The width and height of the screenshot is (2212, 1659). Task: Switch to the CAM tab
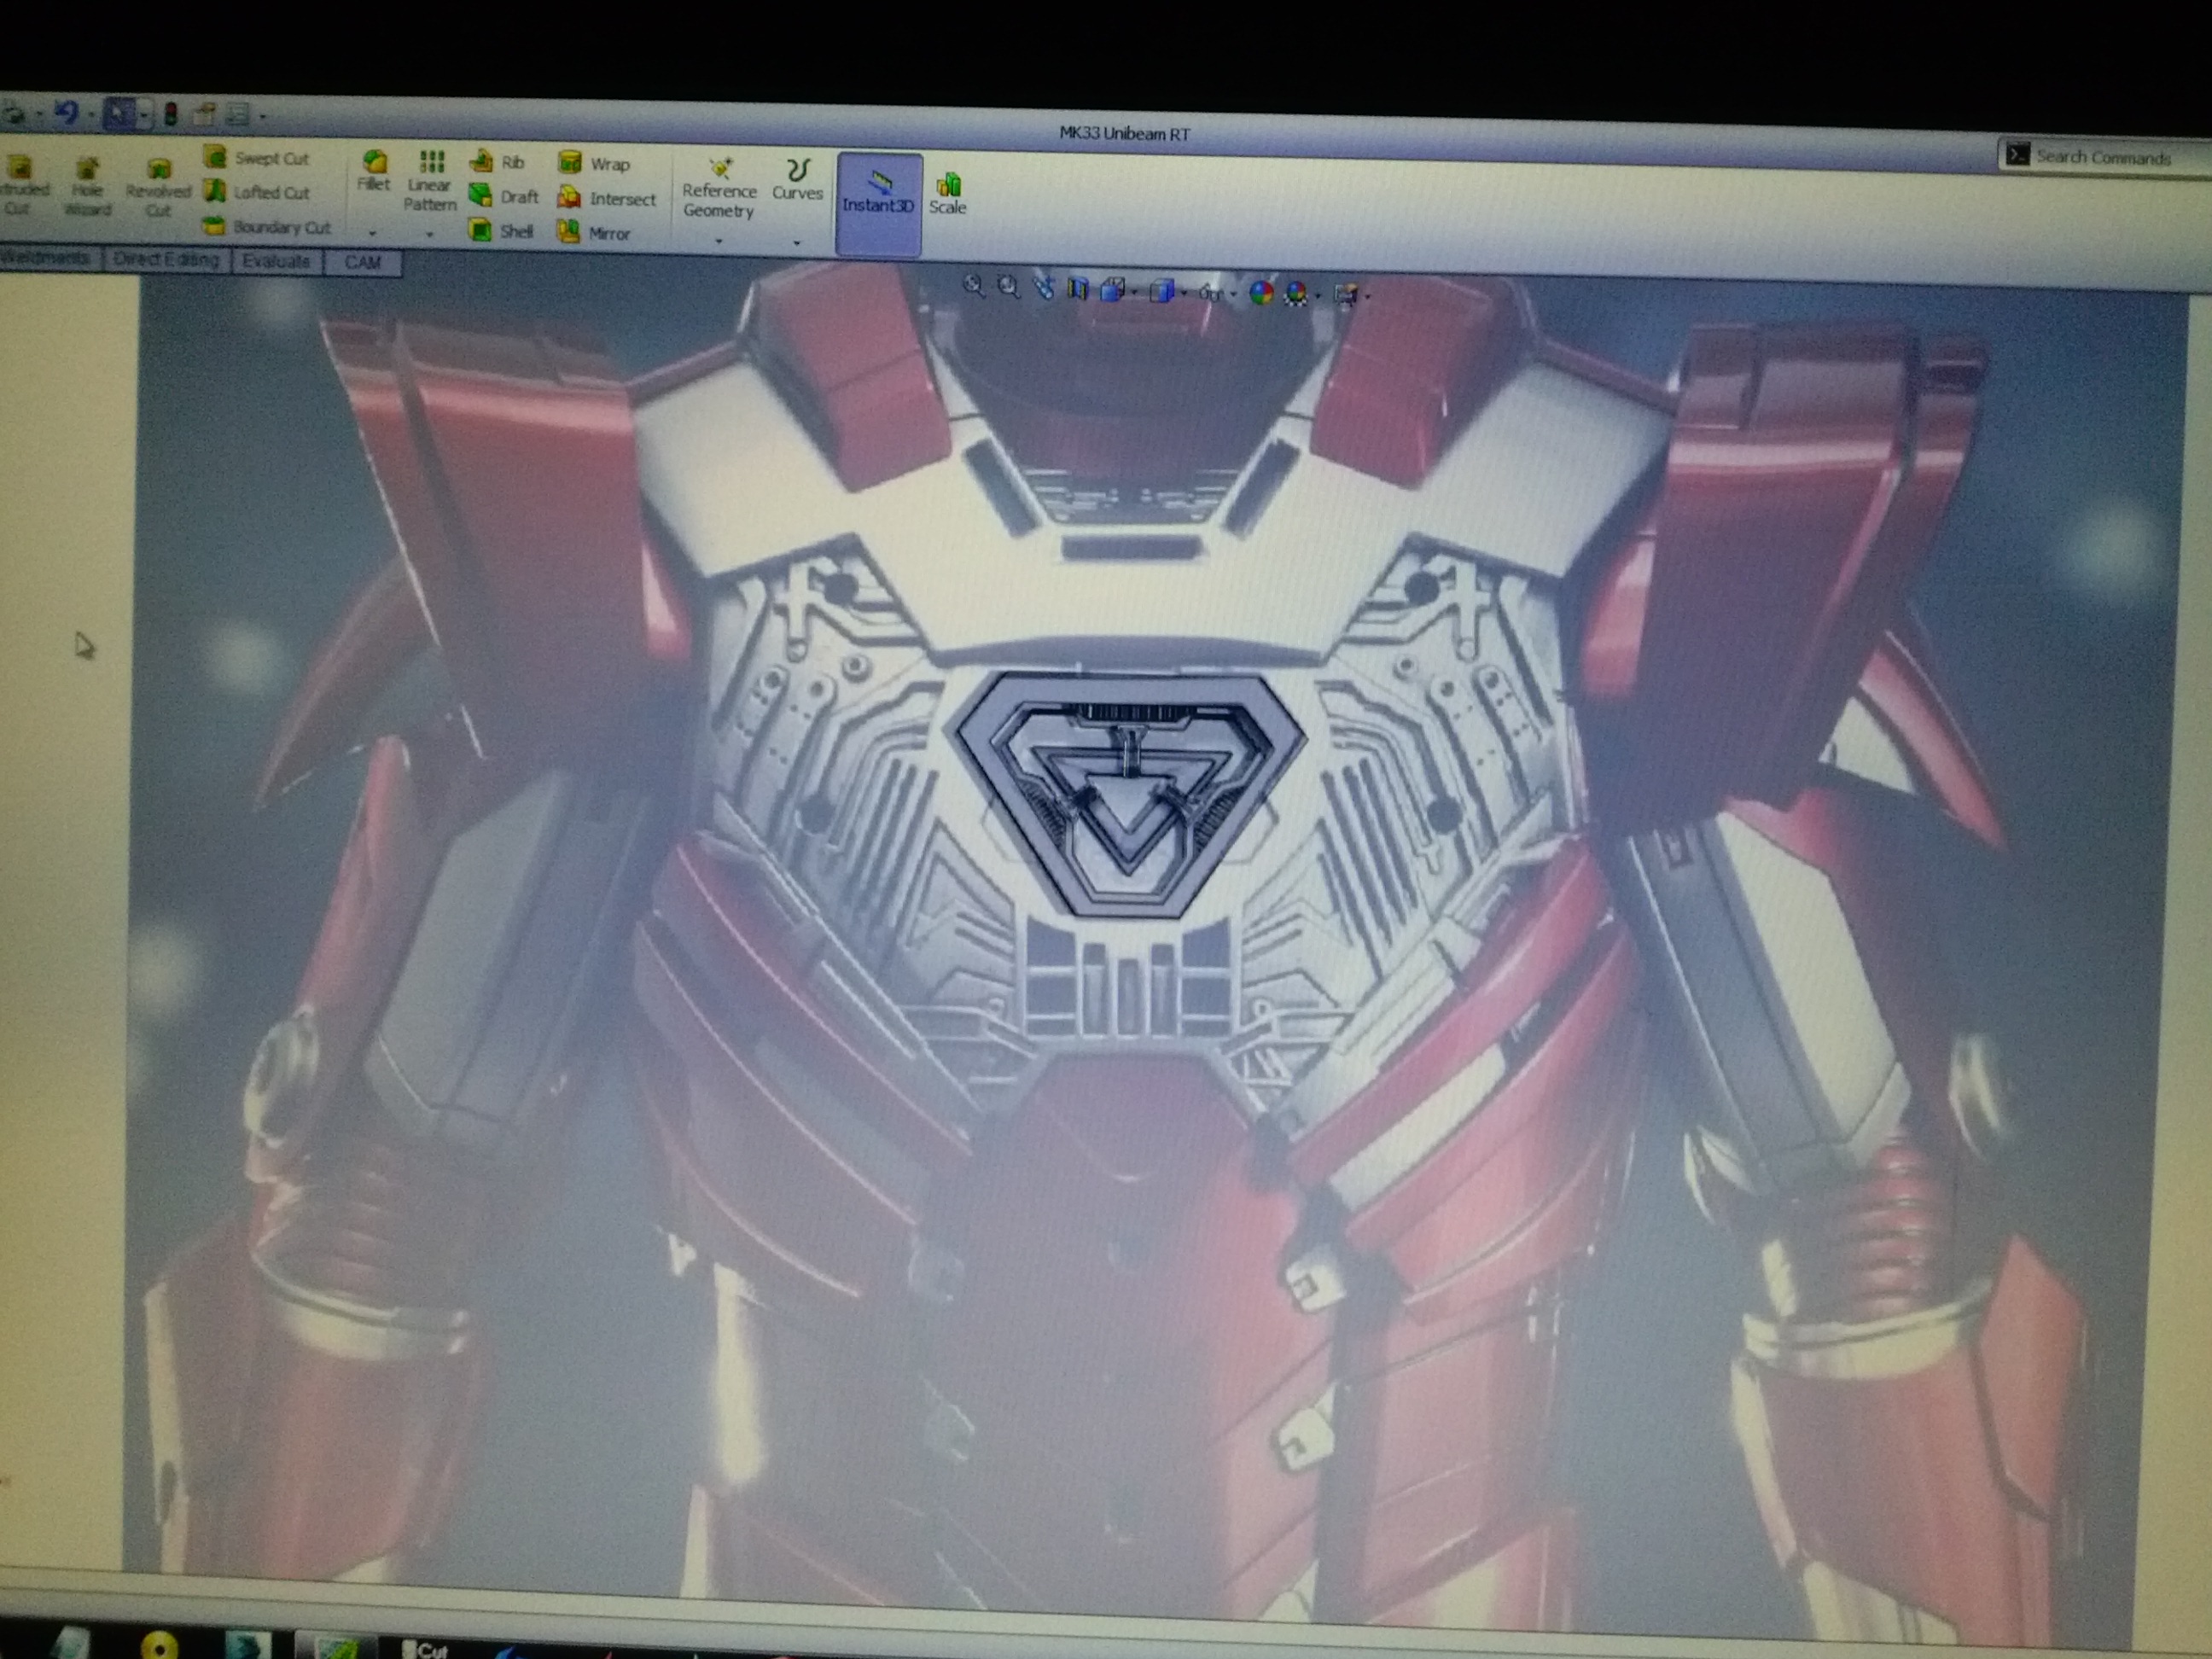click(362, 262)
